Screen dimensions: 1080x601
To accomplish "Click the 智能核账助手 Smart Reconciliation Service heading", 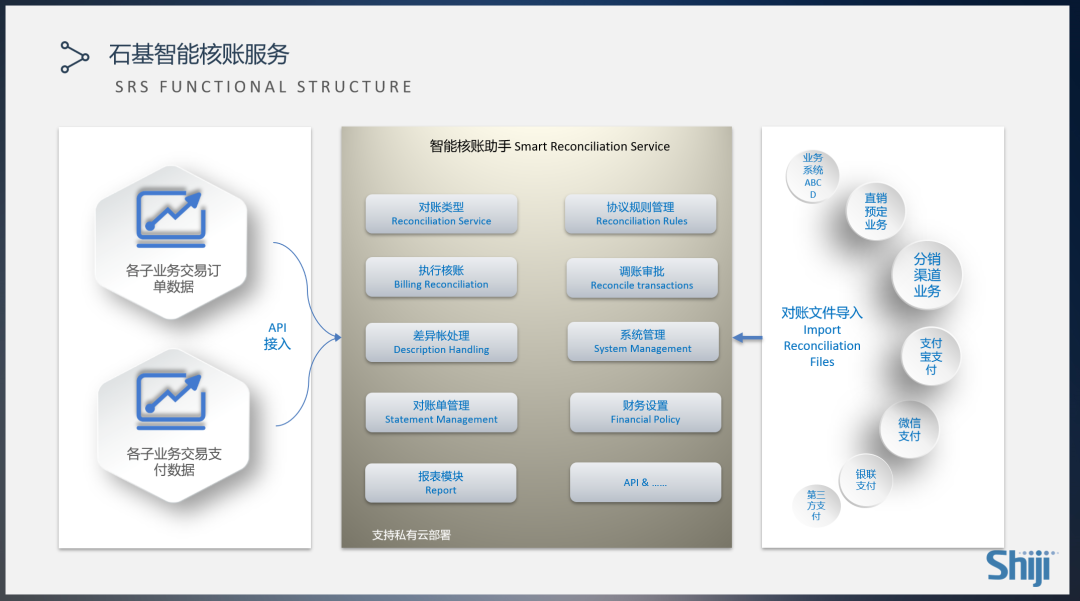I will 550,146.
